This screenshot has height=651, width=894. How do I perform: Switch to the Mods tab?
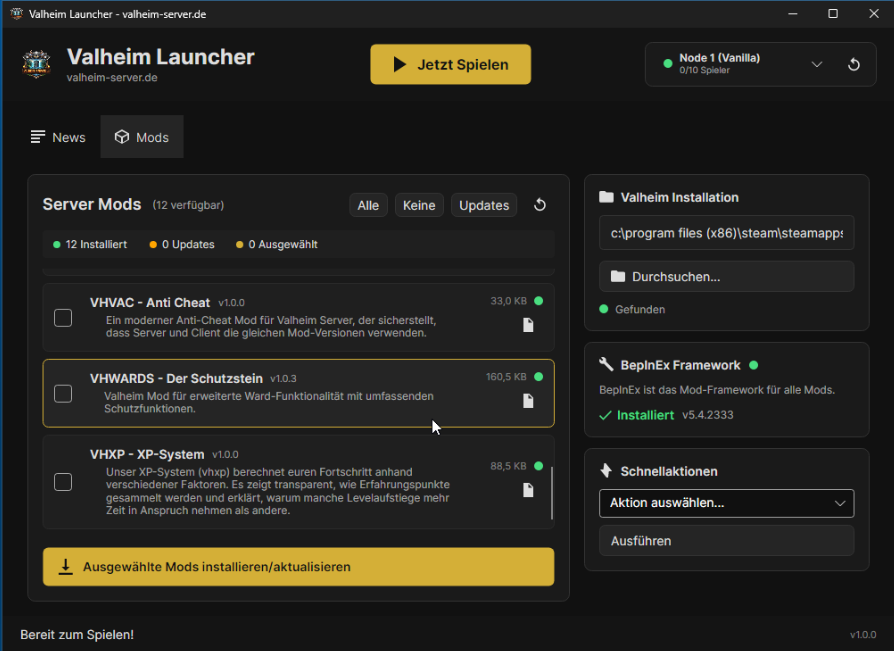pos(141,137)
